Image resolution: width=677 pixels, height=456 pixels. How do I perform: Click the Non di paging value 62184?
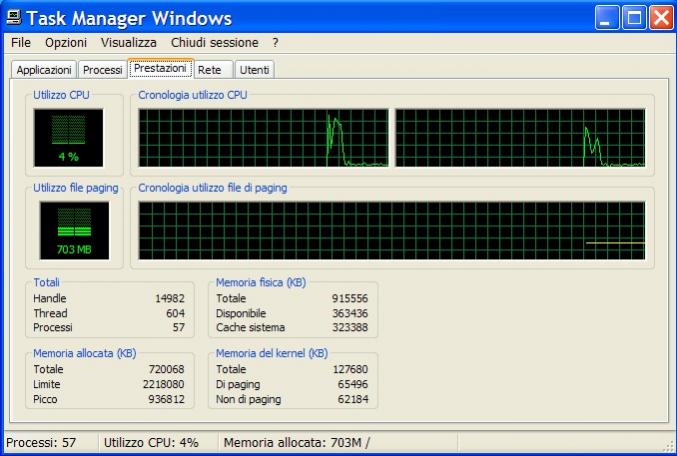[353, 399]
